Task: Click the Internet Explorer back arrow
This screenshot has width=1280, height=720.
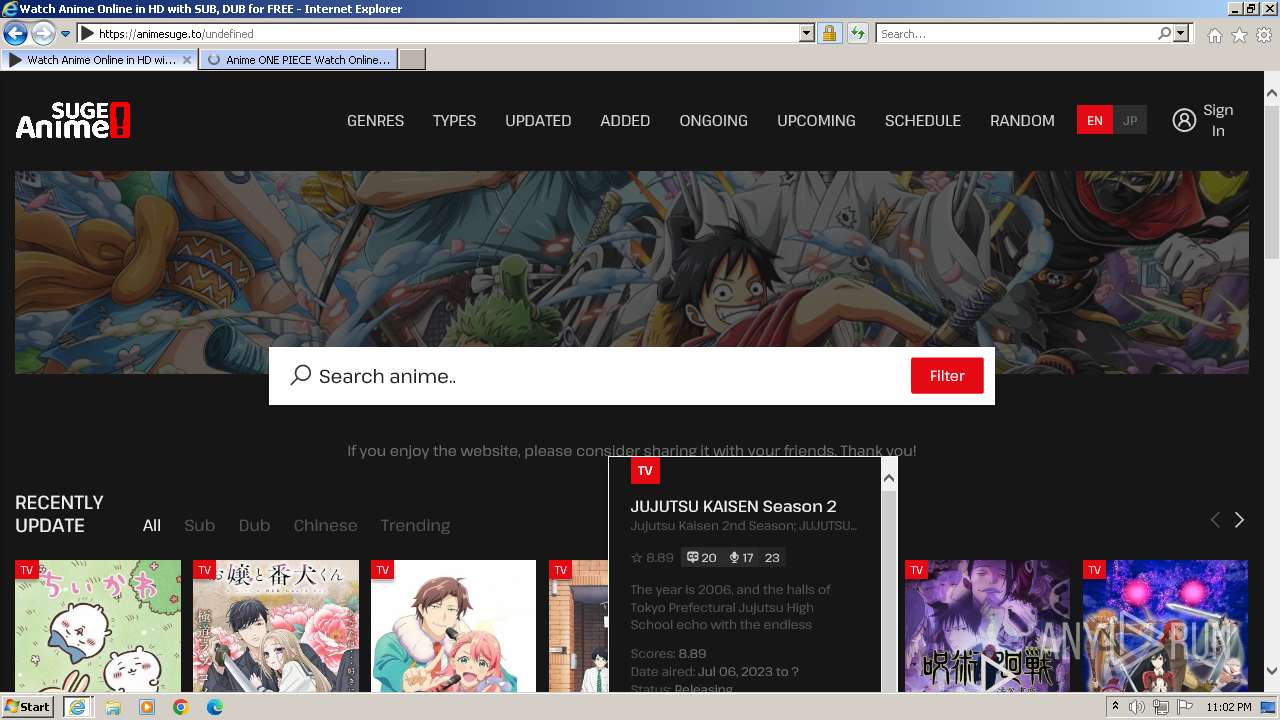Action: click(x=15, y=33)
